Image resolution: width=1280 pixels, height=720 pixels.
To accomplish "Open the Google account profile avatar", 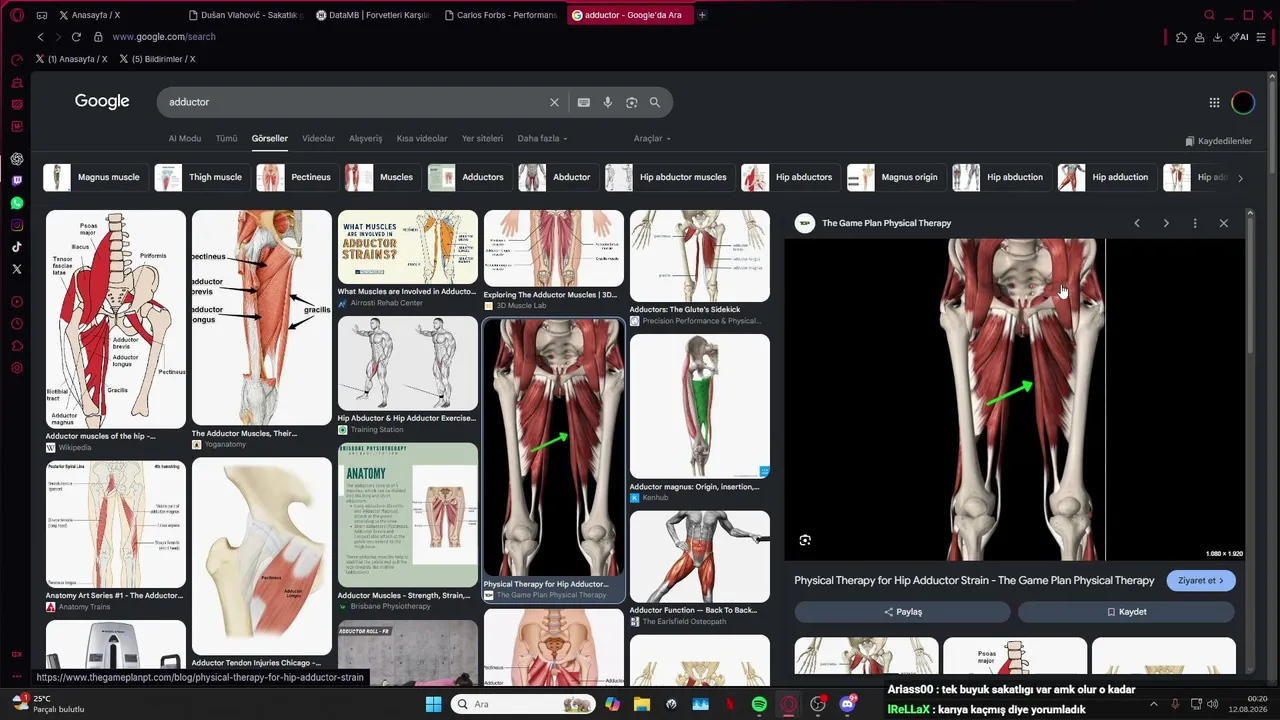I will pos(1243,102).
